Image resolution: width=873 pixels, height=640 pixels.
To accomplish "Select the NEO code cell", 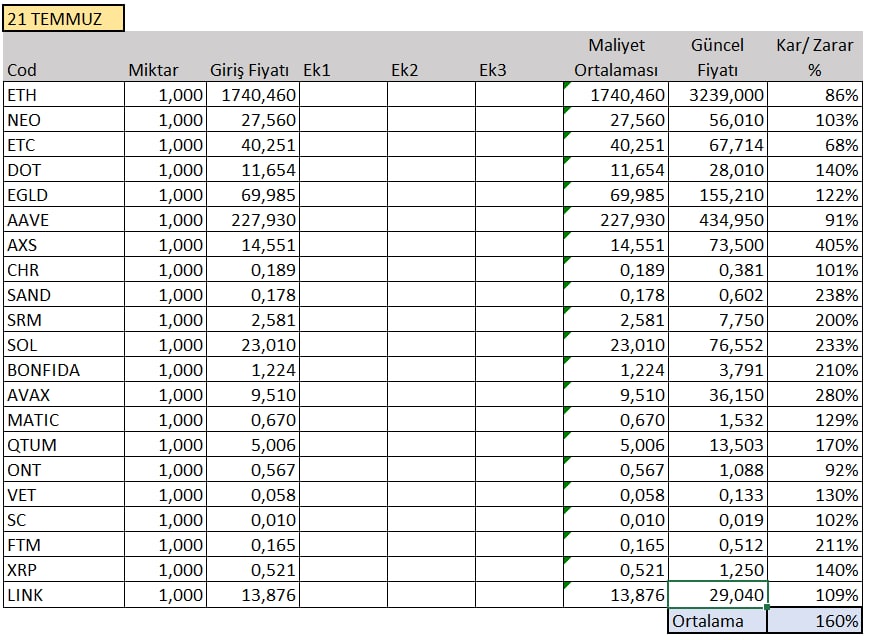I will tap(63, 120).
